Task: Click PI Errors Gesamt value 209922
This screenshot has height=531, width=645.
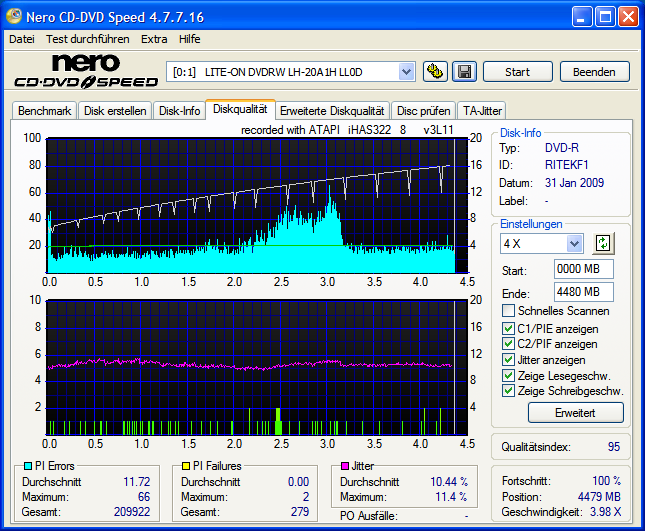Action: click(x=132, y=512)
